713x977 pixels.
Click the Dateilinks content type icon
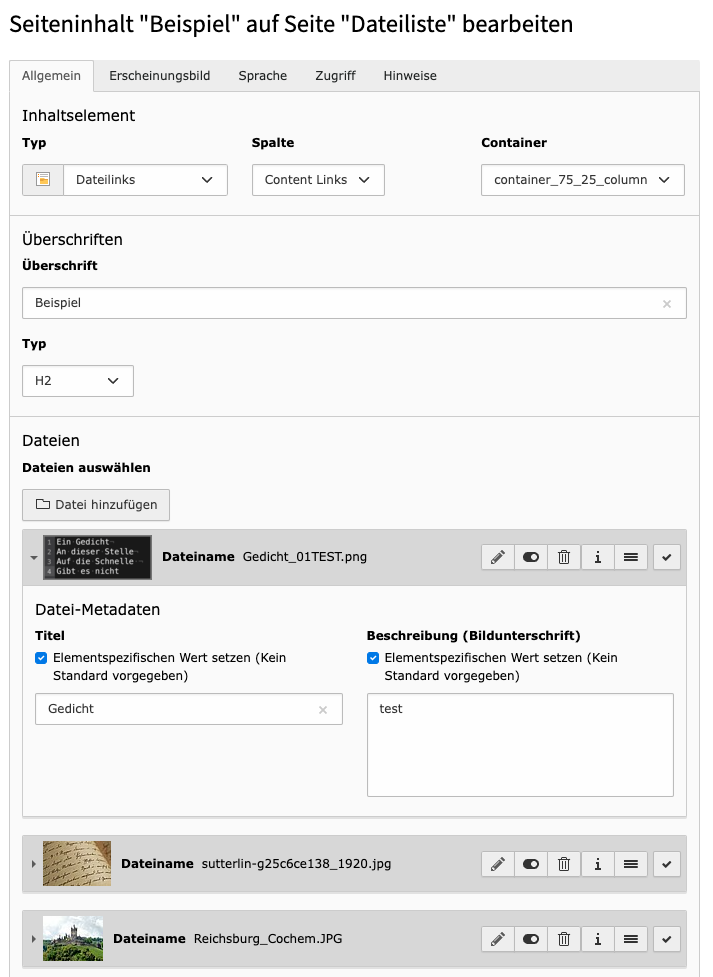[43, 180]
